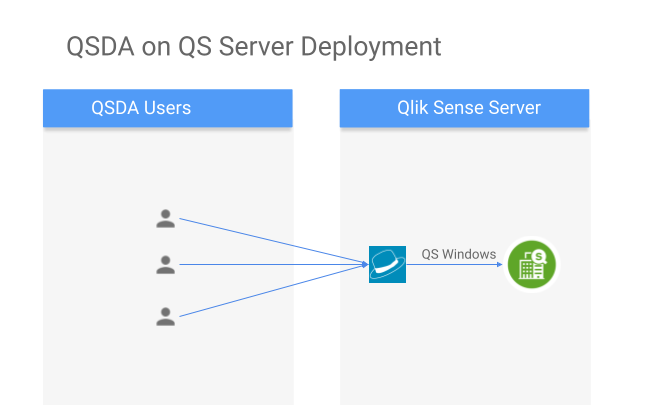Viewport: 645px width, 405px height.
Task: Select the QS Windows label
Action: [x=458, y=254]
